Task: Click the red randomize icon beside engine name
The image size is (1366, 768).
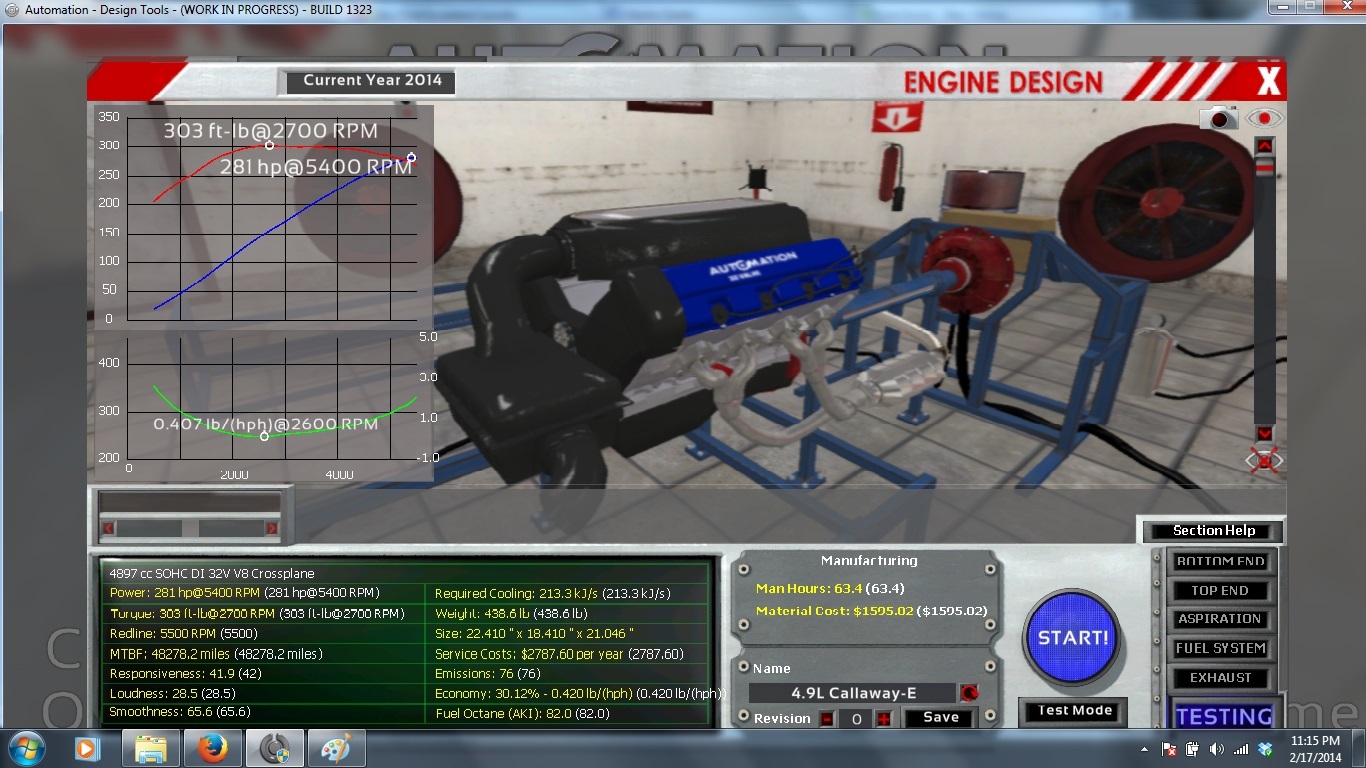Action: pos(968,692)
